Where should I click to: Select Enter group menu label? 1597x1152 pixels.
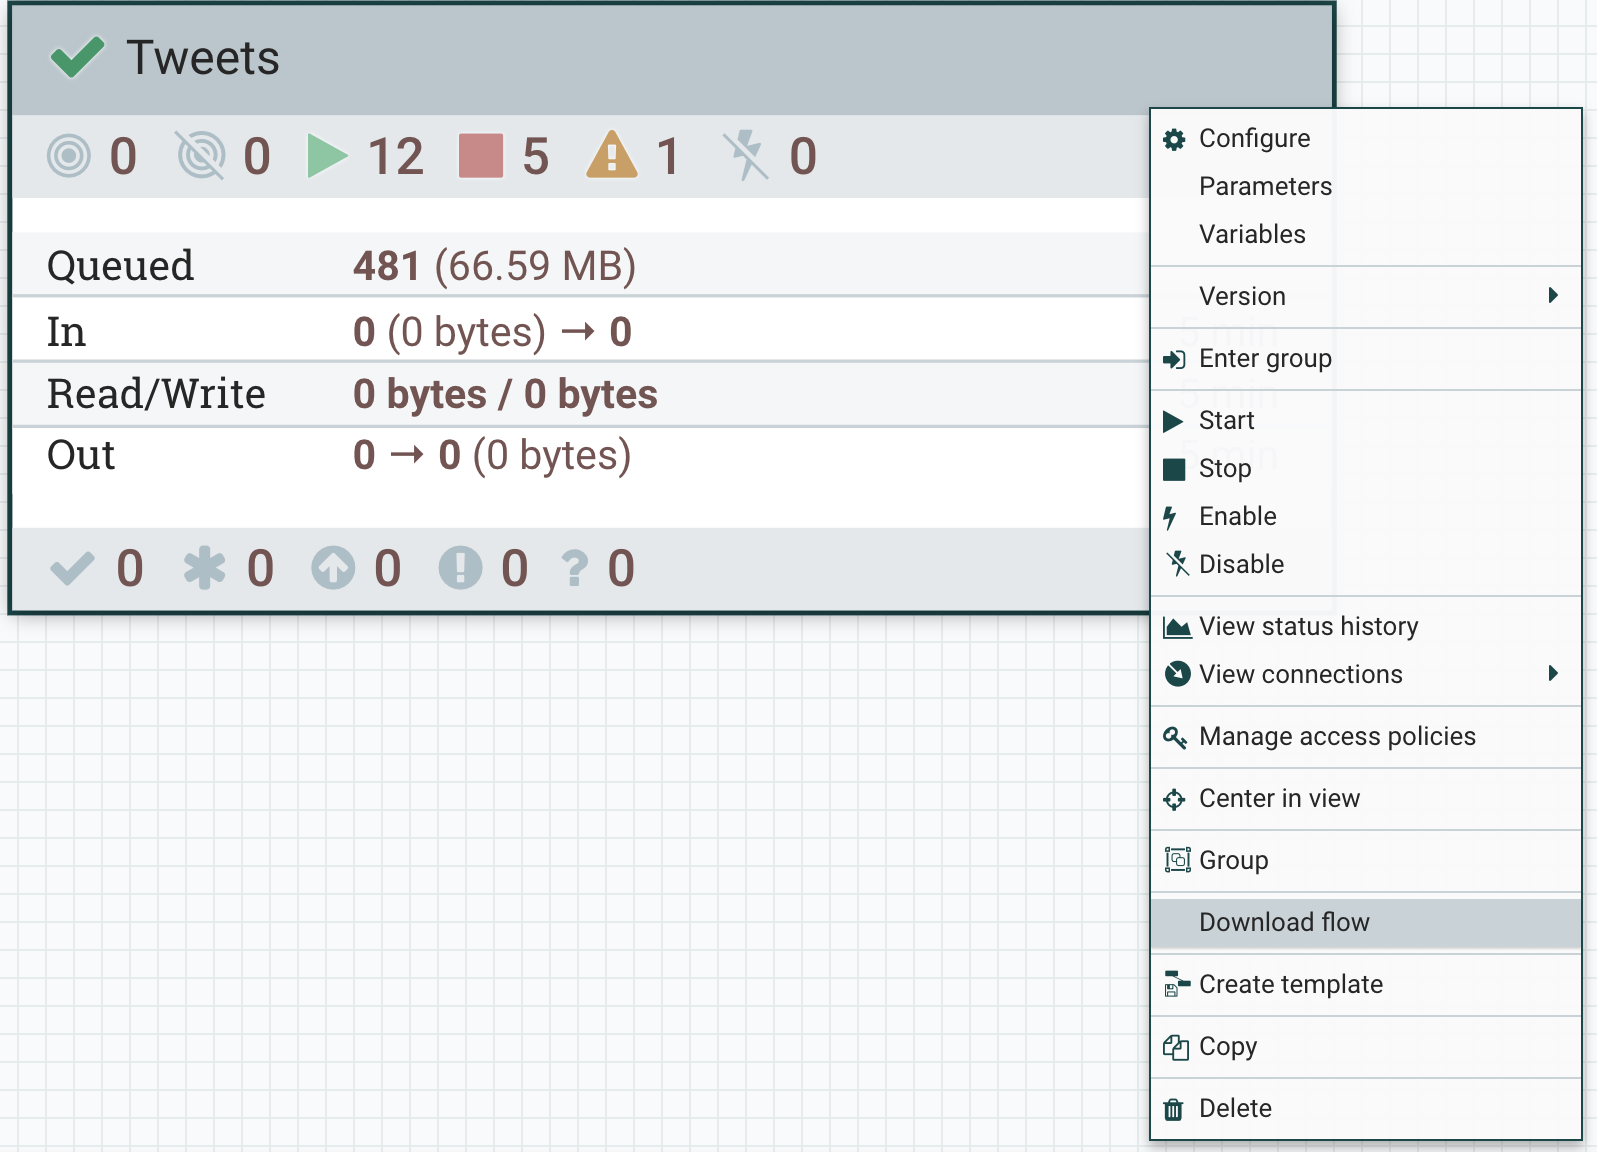coord(1265,359)
